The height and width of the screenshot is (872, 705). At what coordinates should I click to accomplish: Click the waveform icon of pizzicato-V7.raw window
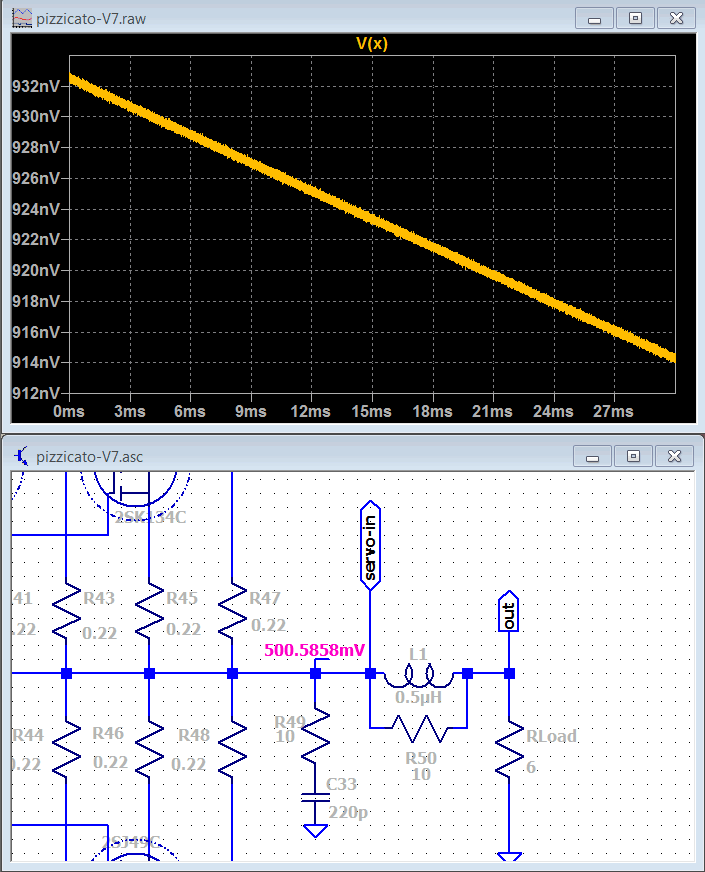click(x=22, y=18)
